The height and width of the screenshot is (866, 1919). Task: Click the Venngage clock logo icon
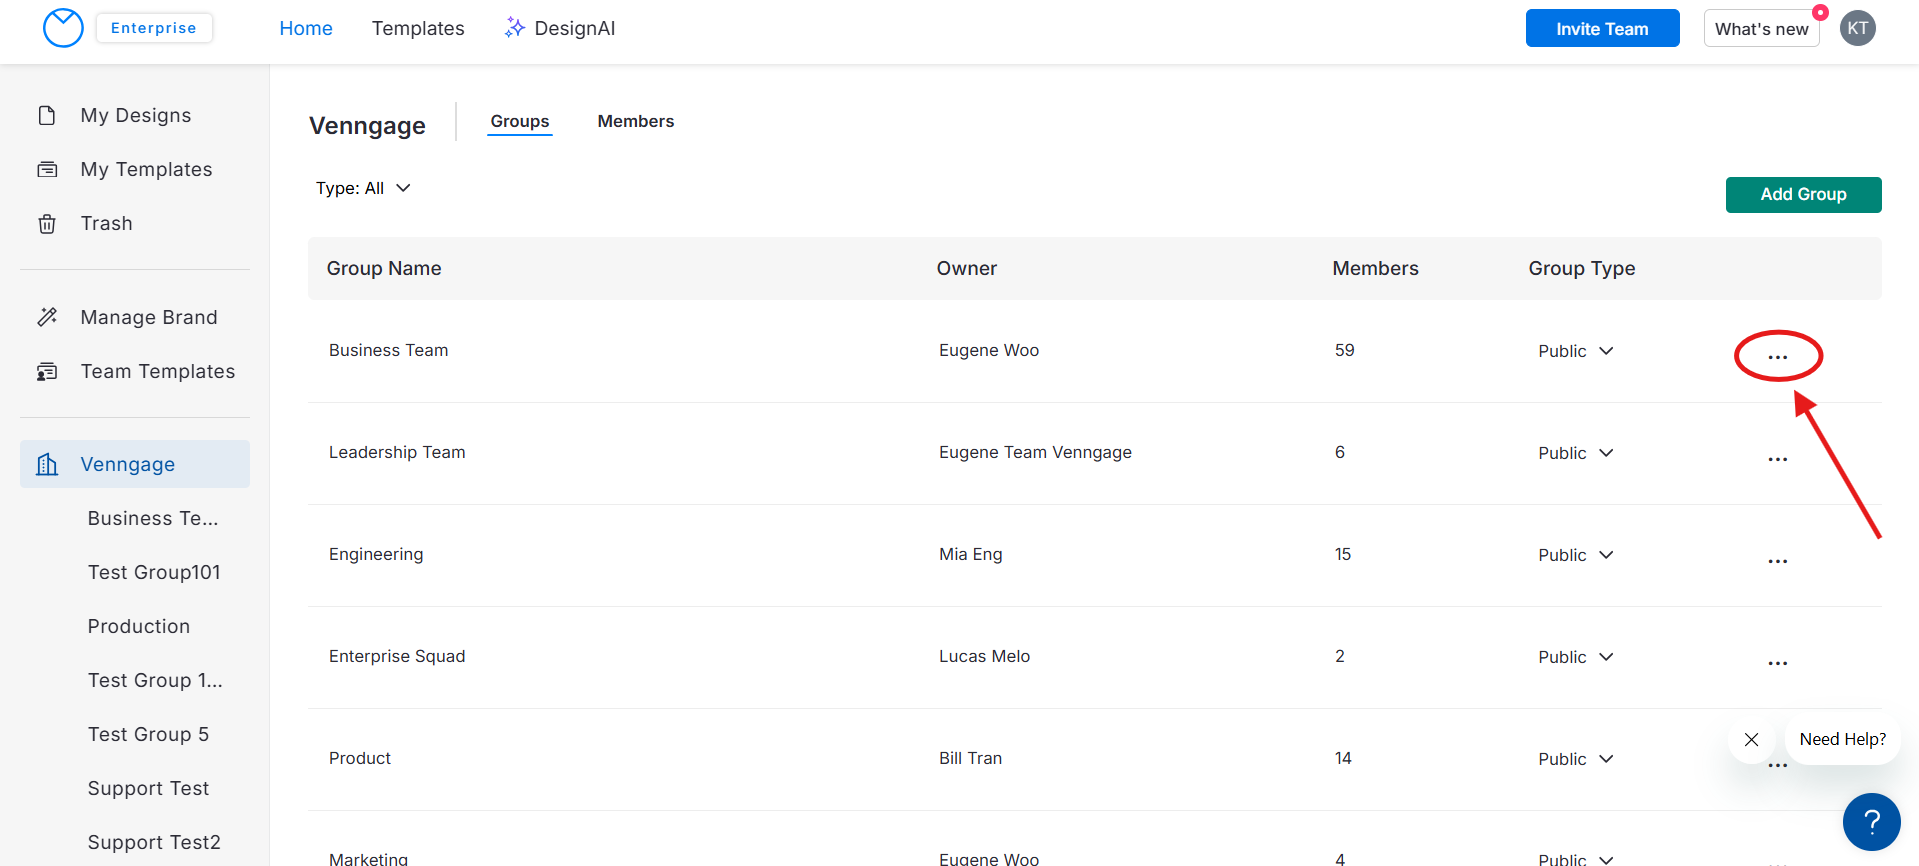[63, 28]
